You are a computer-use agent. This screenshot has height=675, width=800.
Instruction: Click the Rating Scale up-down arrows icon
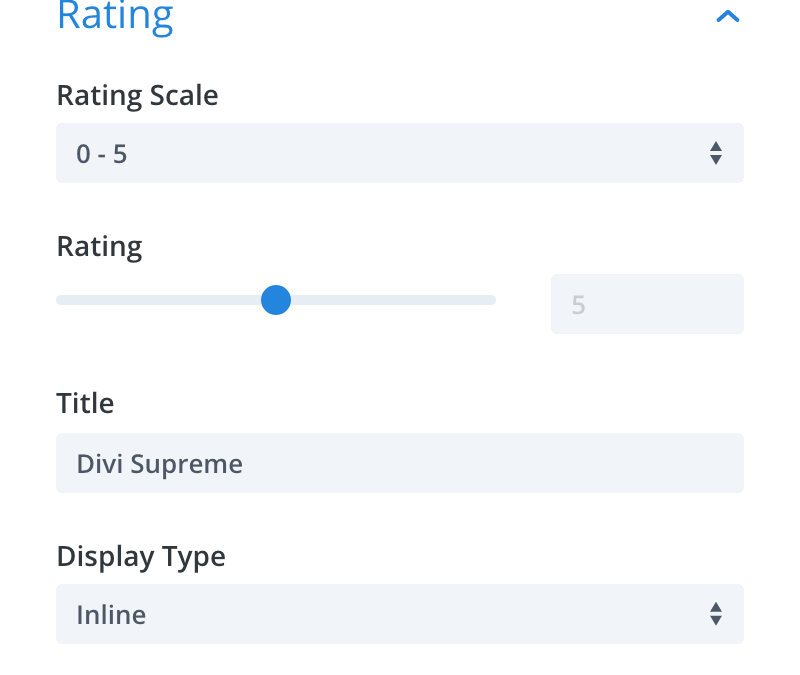[716, 153]
